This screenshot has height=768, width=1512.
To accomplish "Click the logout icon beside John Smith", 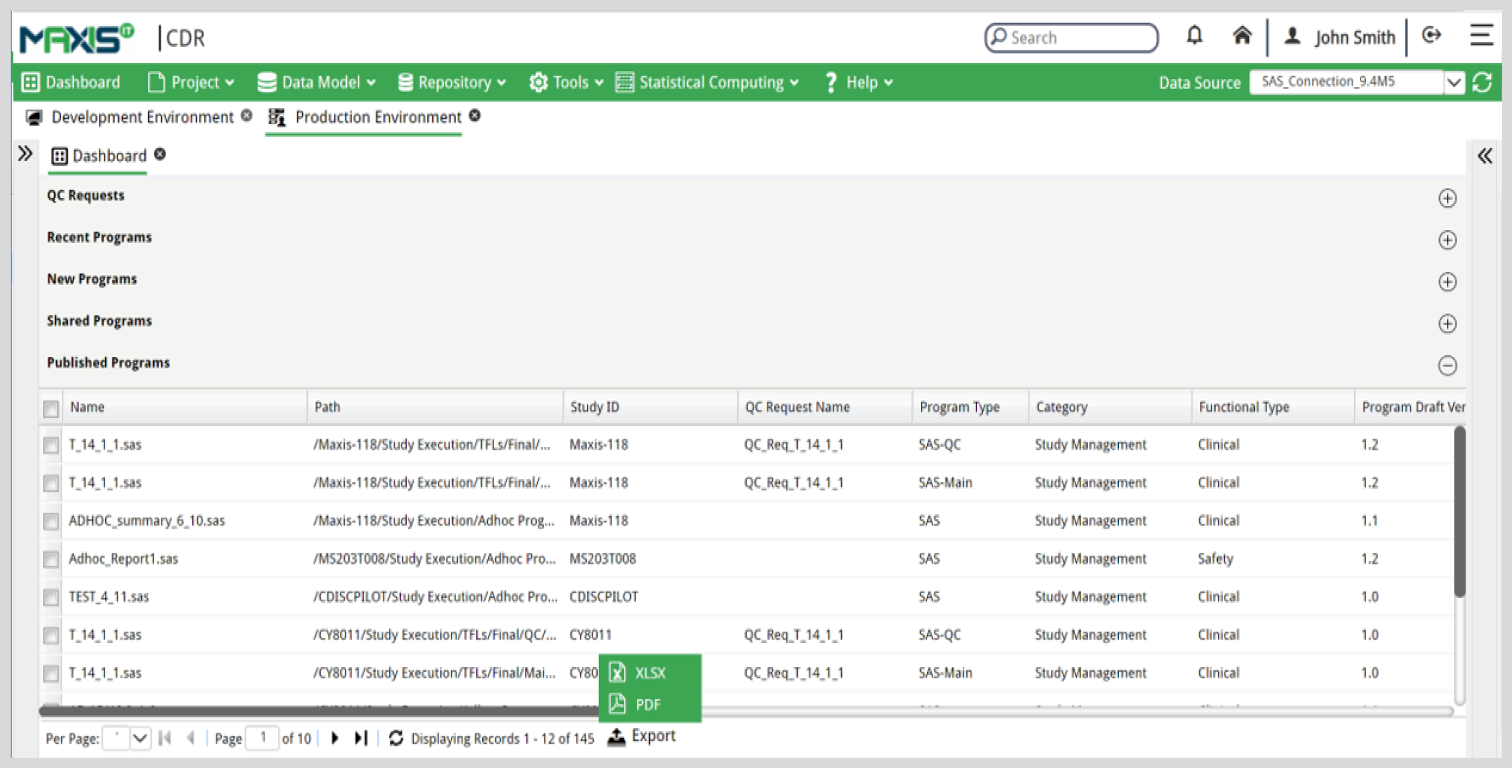I will [1432, 36].
